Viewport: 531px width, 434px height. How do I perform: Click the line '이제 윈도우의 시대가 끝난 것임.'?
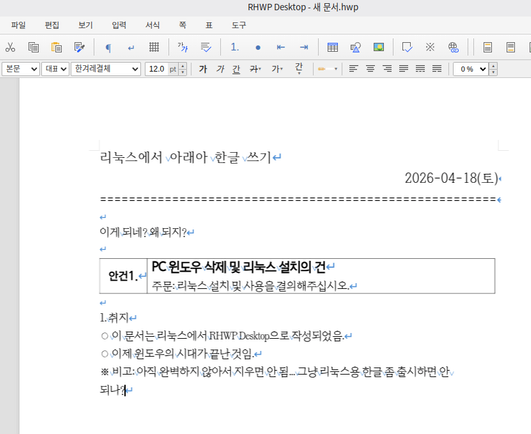point(182,354)
